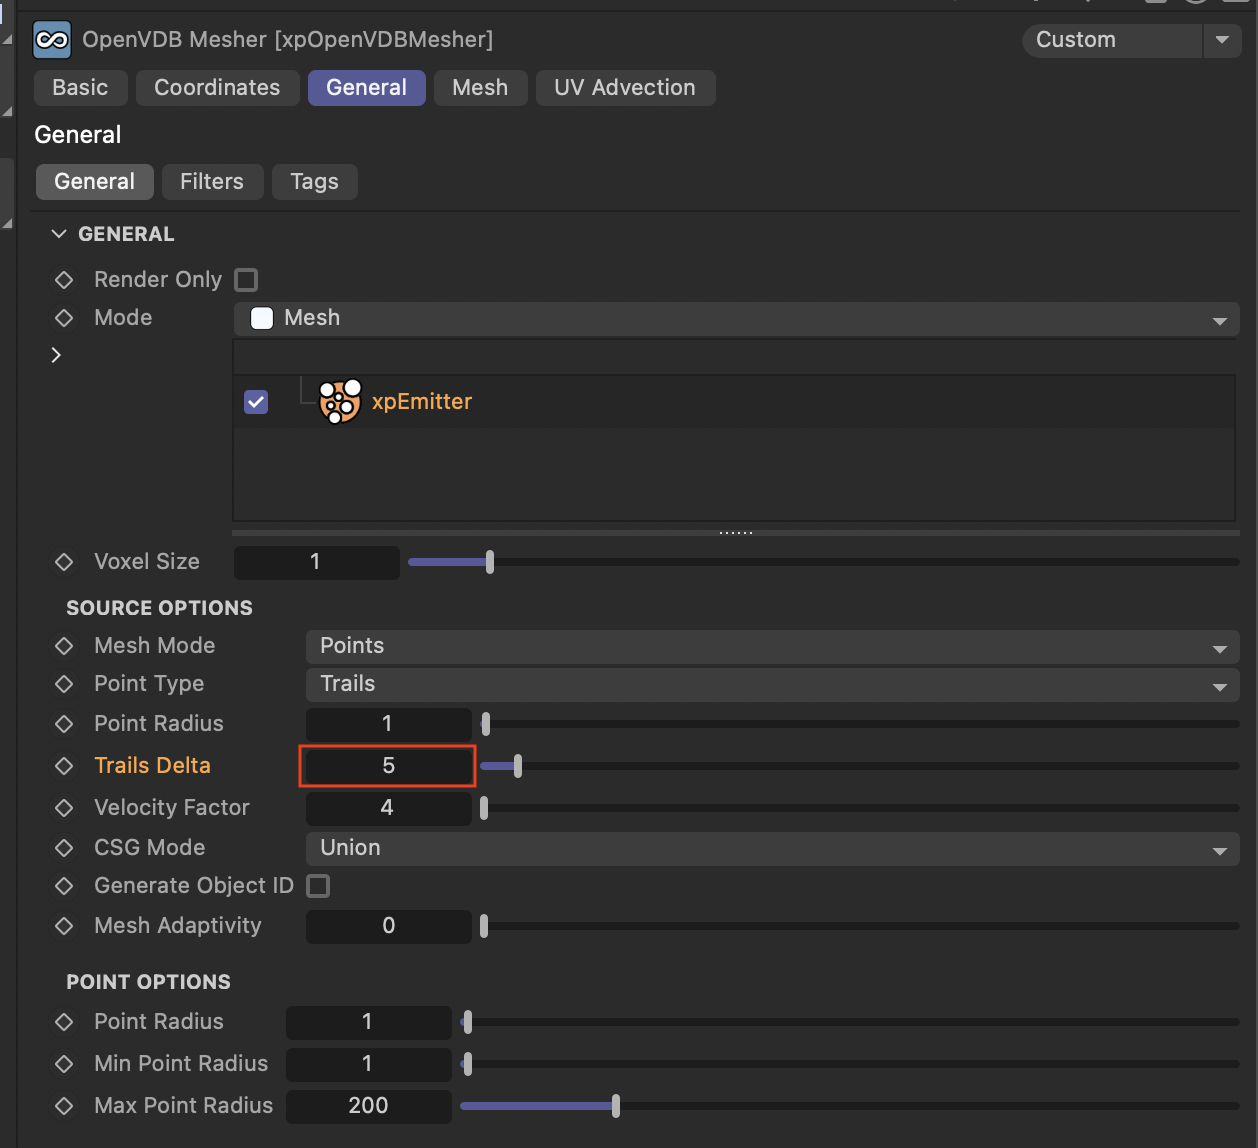Click keyframe diamond beside Source Options Point Radius
Screen dimensions: 1258x1148
point(64,724)
